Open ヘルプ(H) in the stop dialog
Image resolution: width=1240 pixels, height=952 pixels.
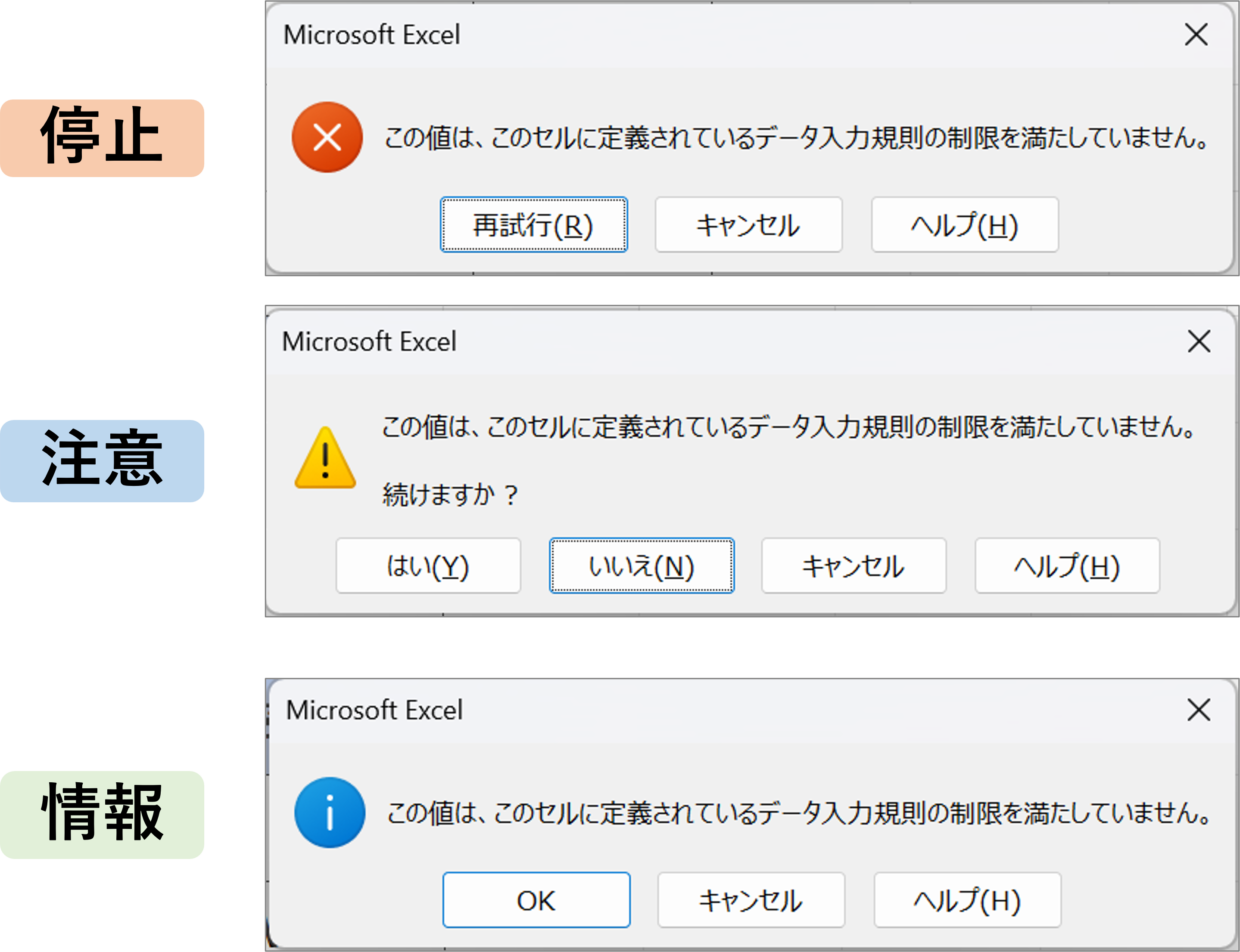(965, 225)
